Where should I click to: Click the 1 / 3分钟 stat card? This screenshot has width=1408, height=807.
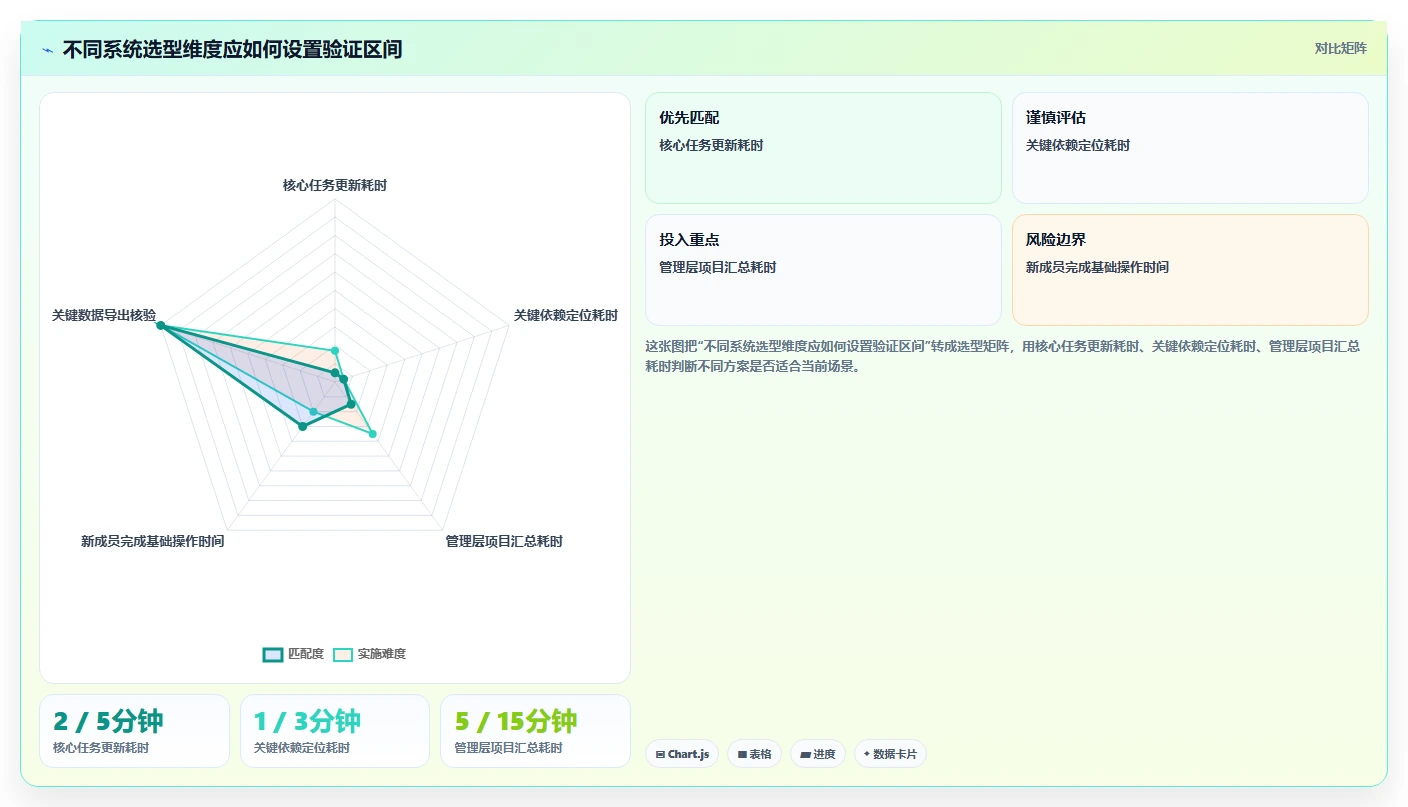click(335, 731)
